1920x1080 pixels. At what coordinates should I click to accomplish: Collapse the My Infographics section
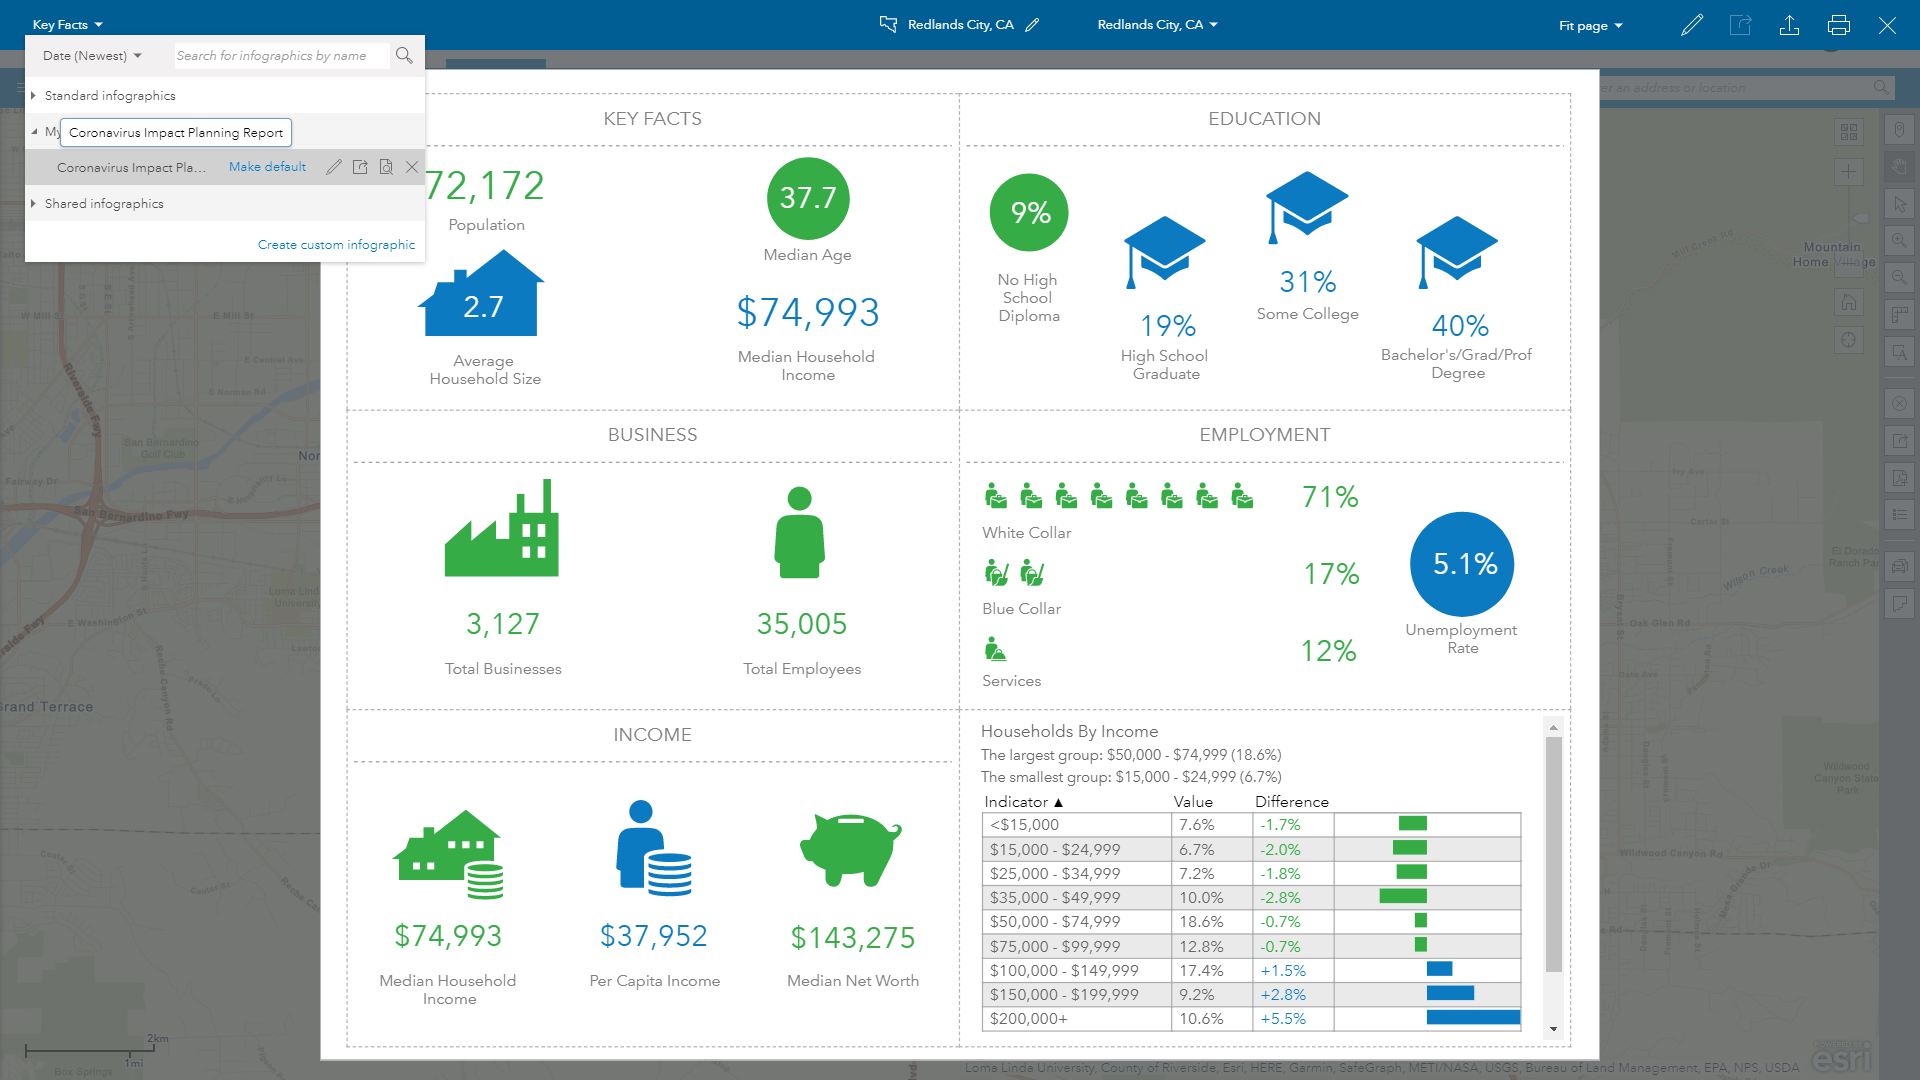[33, 131]
